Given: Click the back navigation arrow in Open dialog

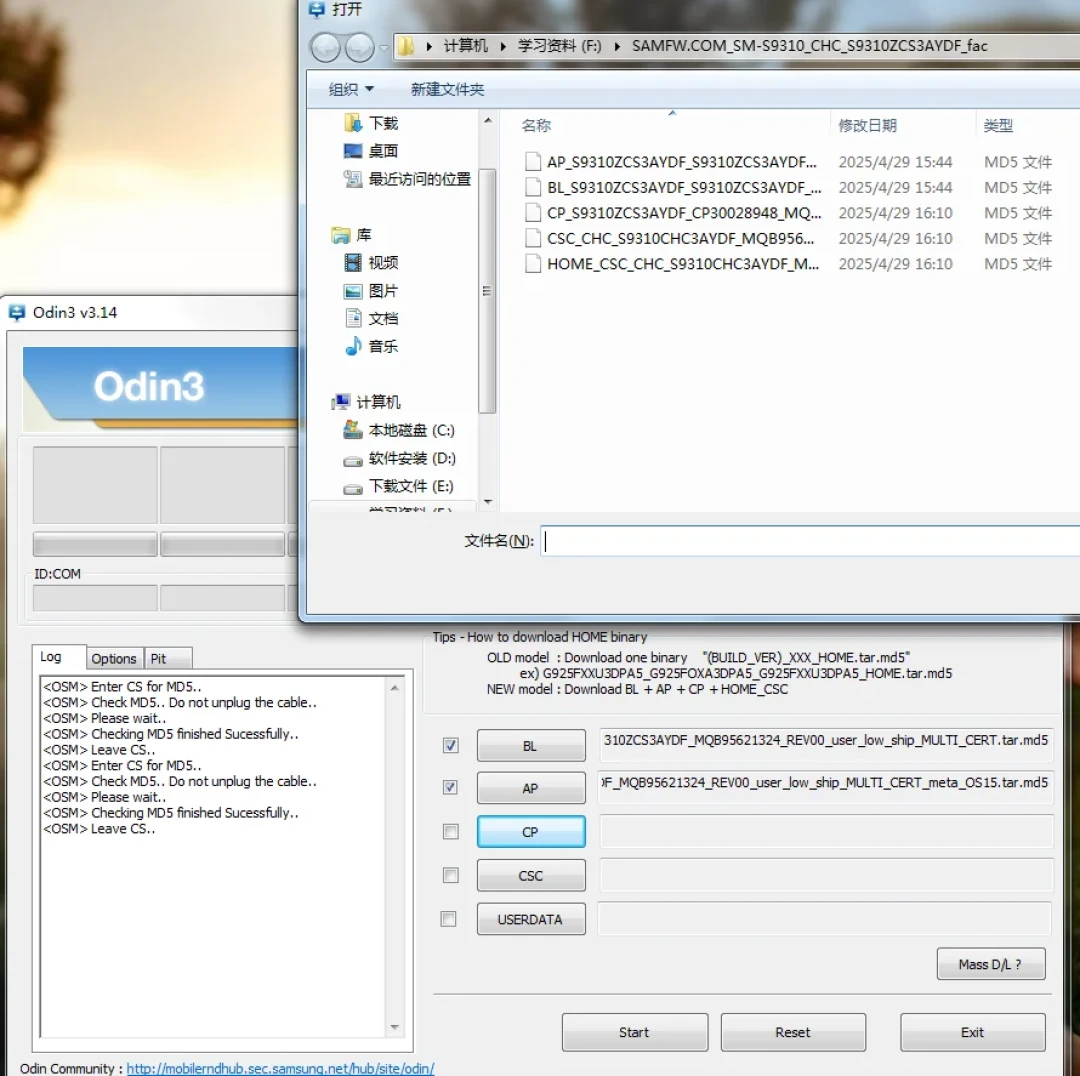Looking at the screenshot, I should click(x=325, y=47).
